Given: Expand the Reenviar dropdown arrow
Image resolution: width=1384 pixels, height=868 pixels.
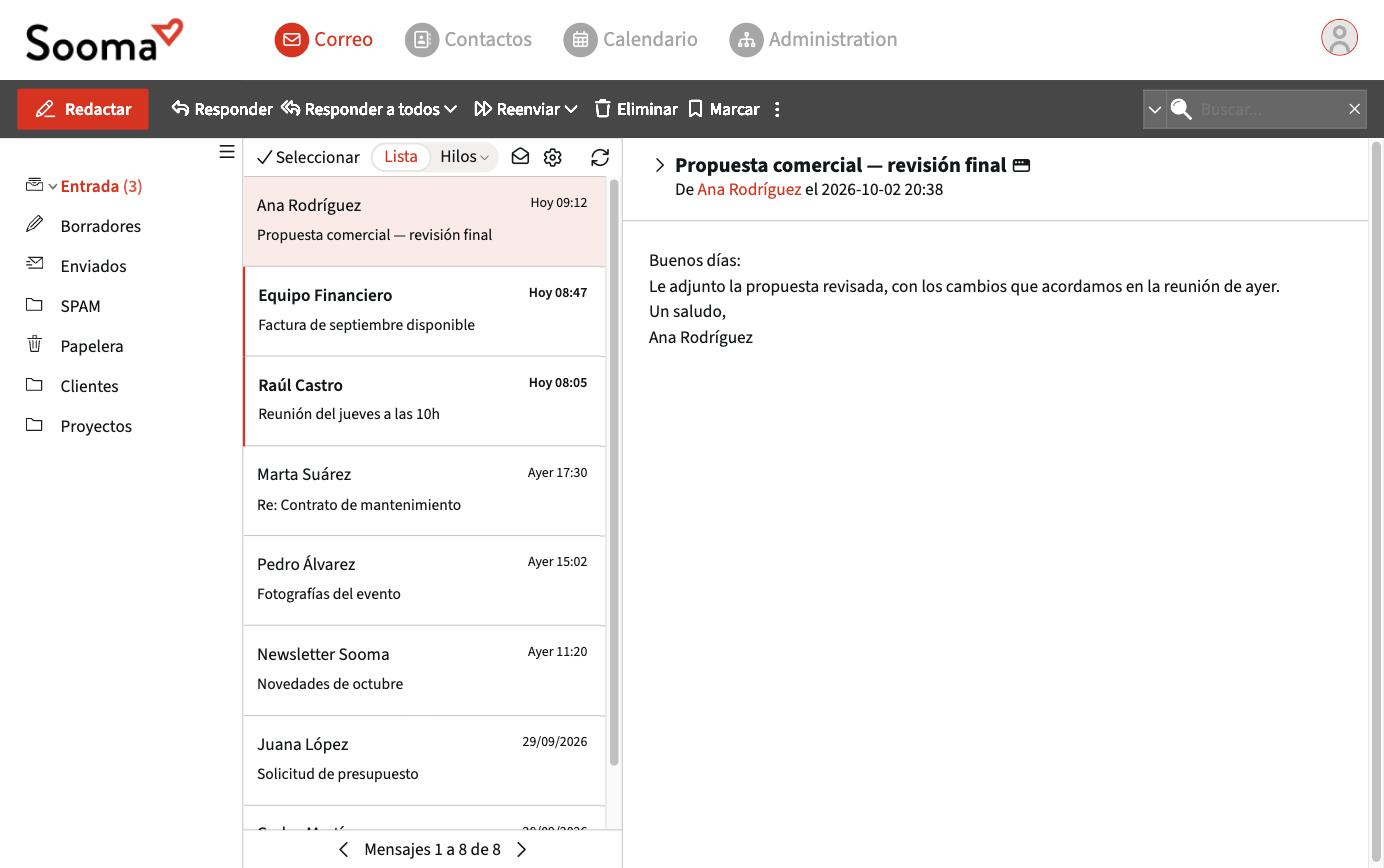Looking at the screenshot, I should coord(571,109).
